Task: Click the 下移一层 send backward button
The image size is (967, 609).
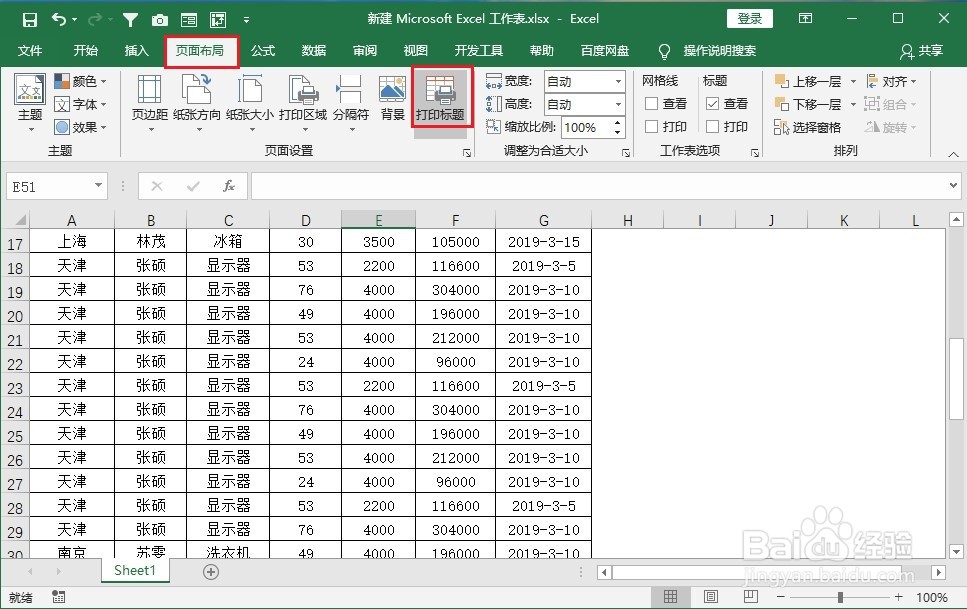Action: (808, 104)
